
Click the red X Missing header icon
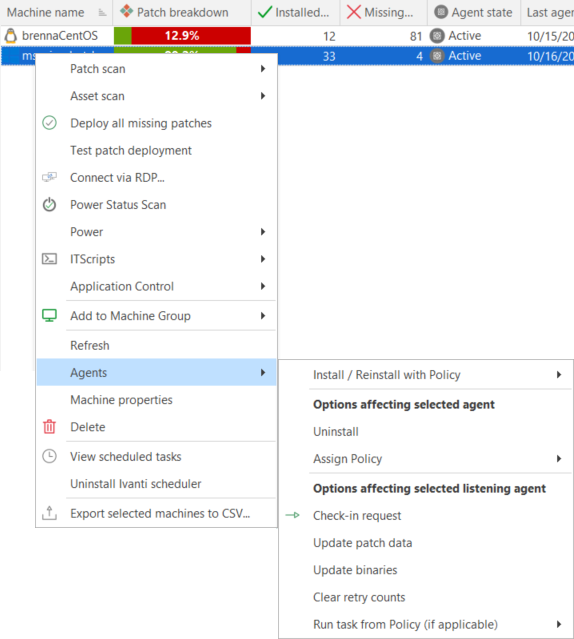pyautogui.click(x=354, y=12)
